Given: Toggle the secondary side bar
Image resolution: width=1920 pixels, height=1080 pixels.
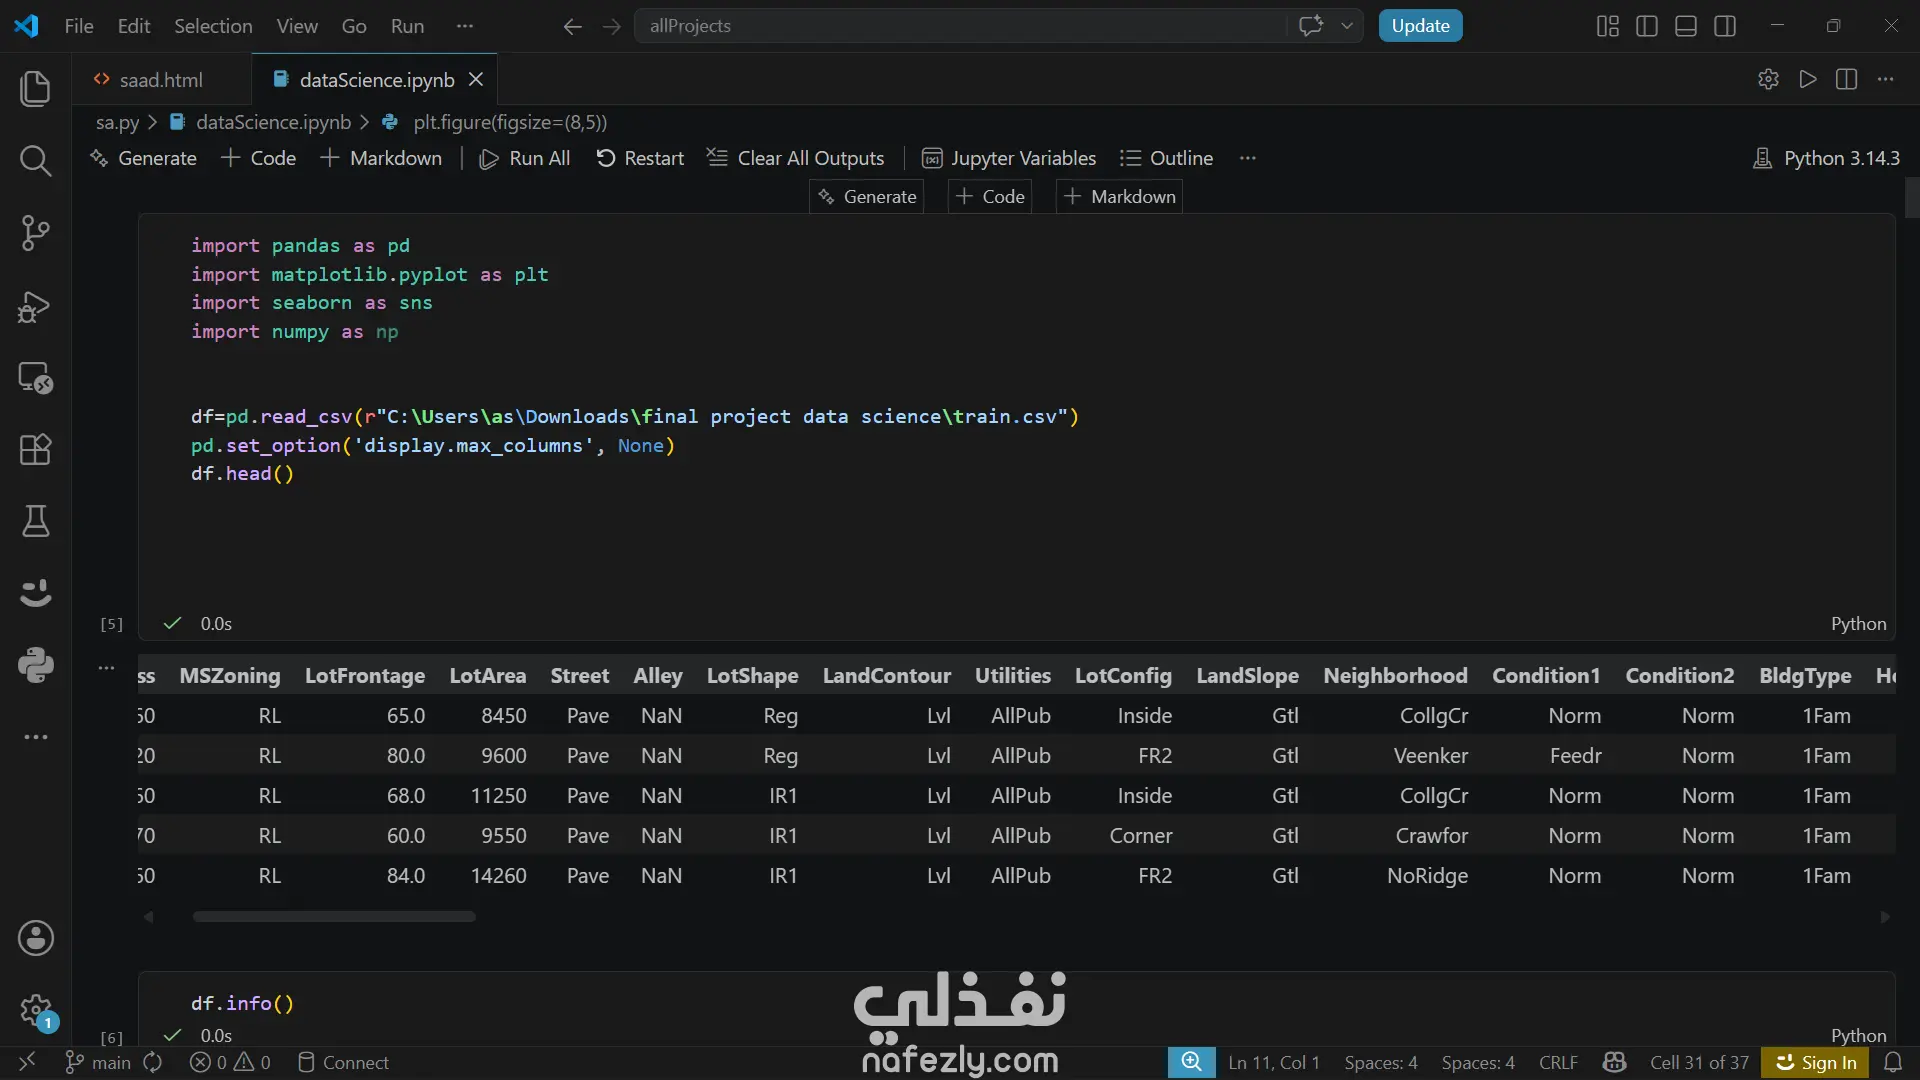Looking at the screenshot, I should click(x=1725, y=26).
